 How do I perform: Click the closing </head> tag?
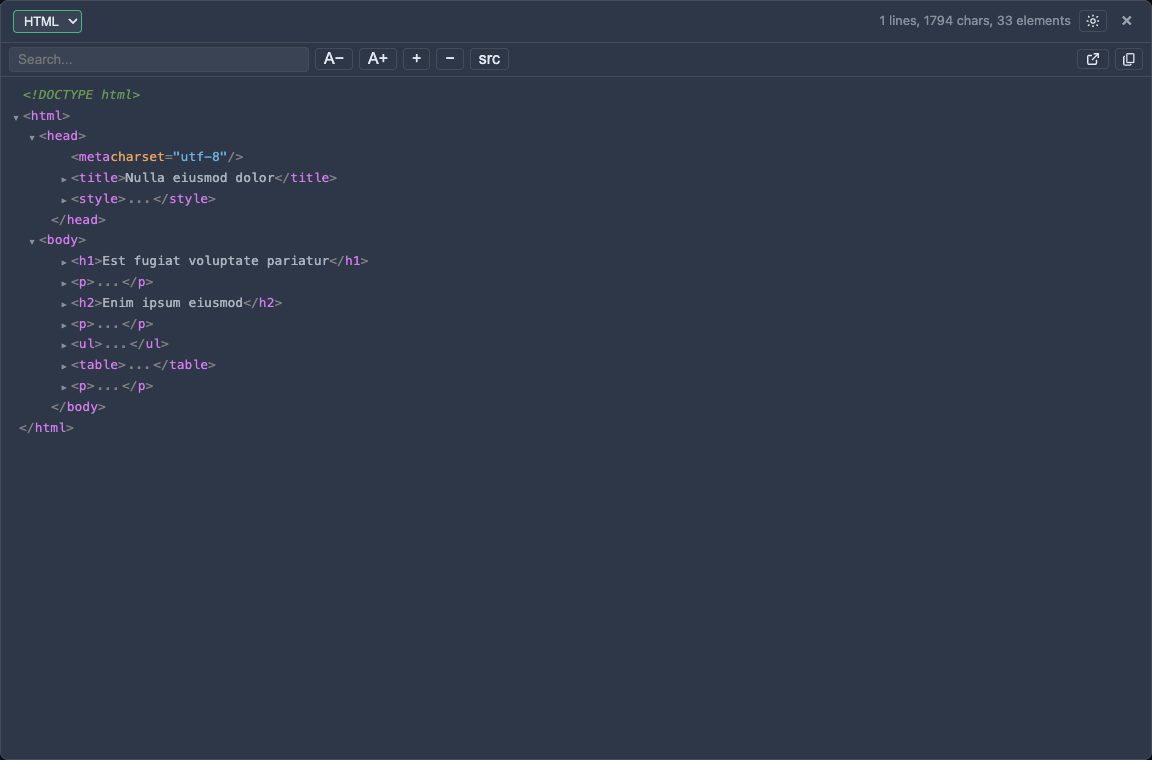click(x=78, y=220)
